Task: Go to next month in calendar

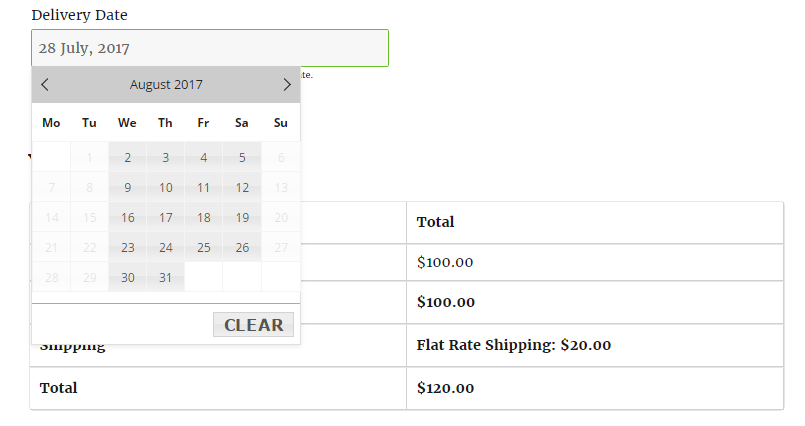Action: click(287, 85)
